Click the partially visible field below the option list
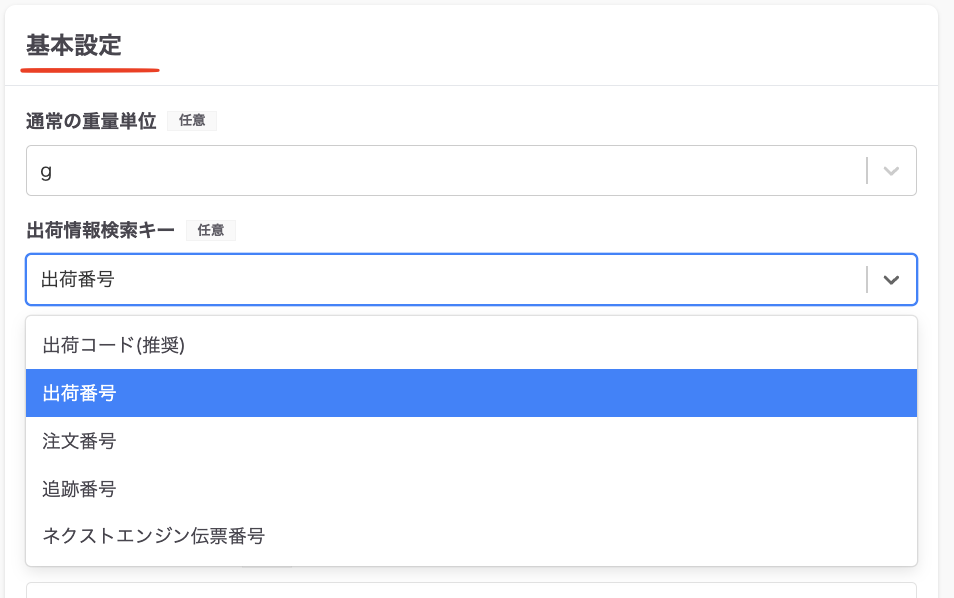Image resolution: width=954 pixels, height=598 pixels. point(470,590)
